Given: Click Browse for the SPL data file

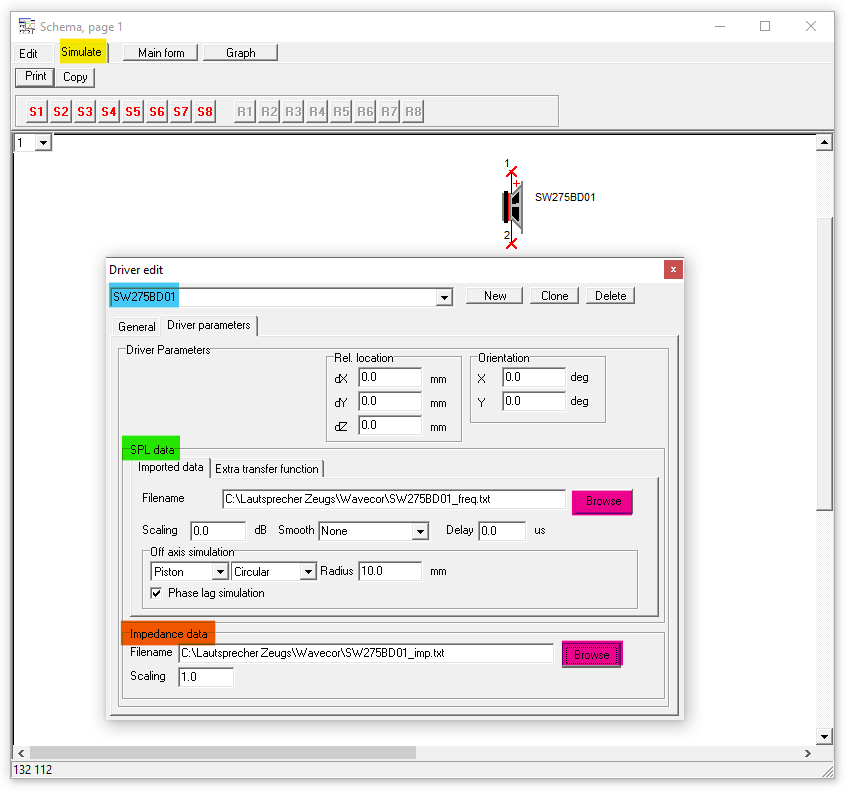Looking at the screenshot, I should click(602, 501).
